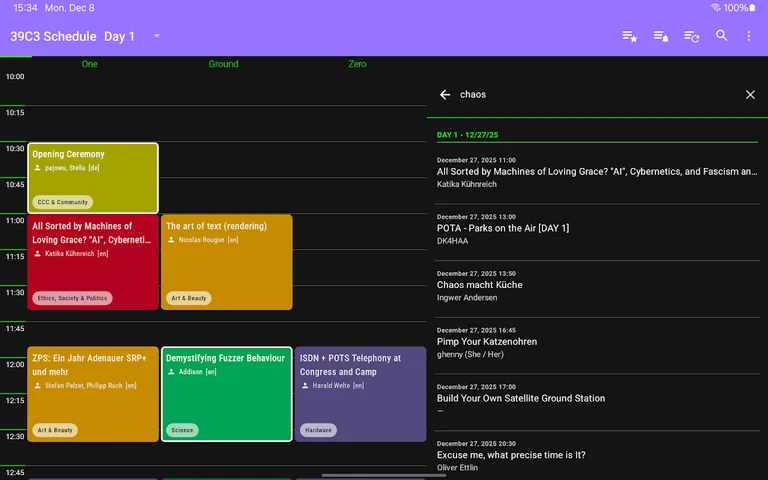
Task: Open the favorites list icon
Action: 629,36
